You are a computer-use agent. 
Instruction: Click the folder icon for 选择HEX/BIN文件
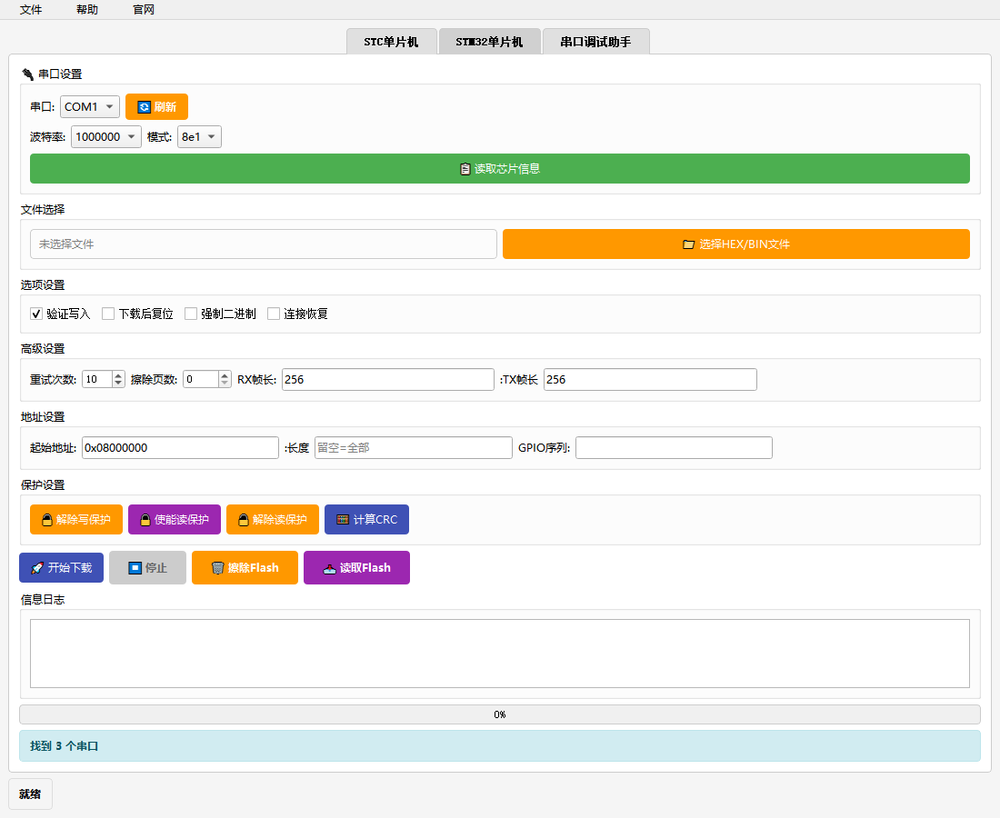(688, 244)
